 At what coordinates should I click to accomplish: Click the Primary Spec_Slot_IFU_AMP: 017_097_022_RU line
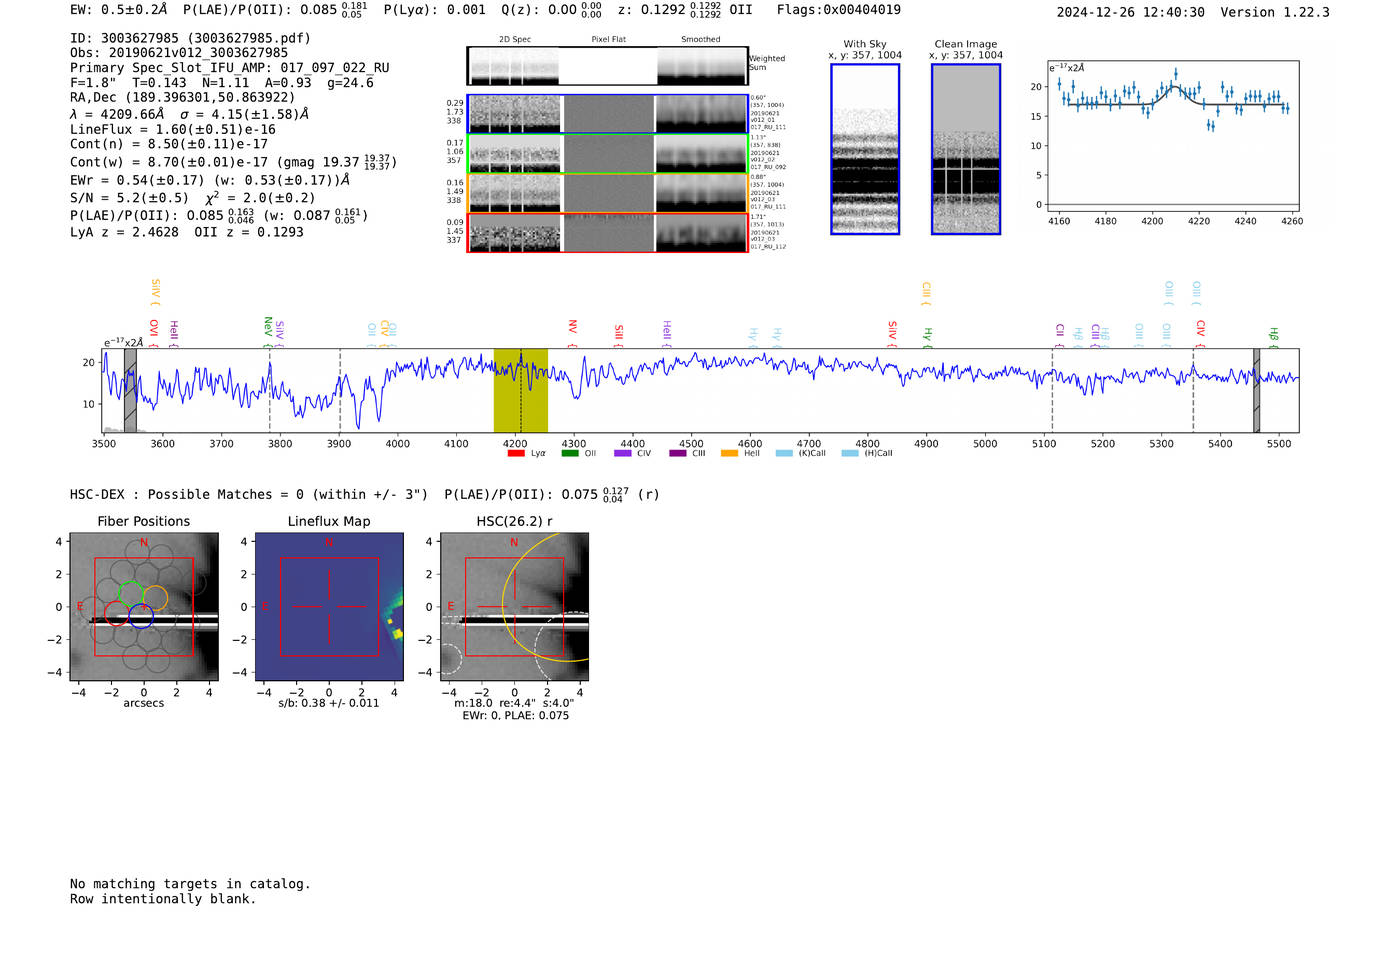[x=230, y=68]
